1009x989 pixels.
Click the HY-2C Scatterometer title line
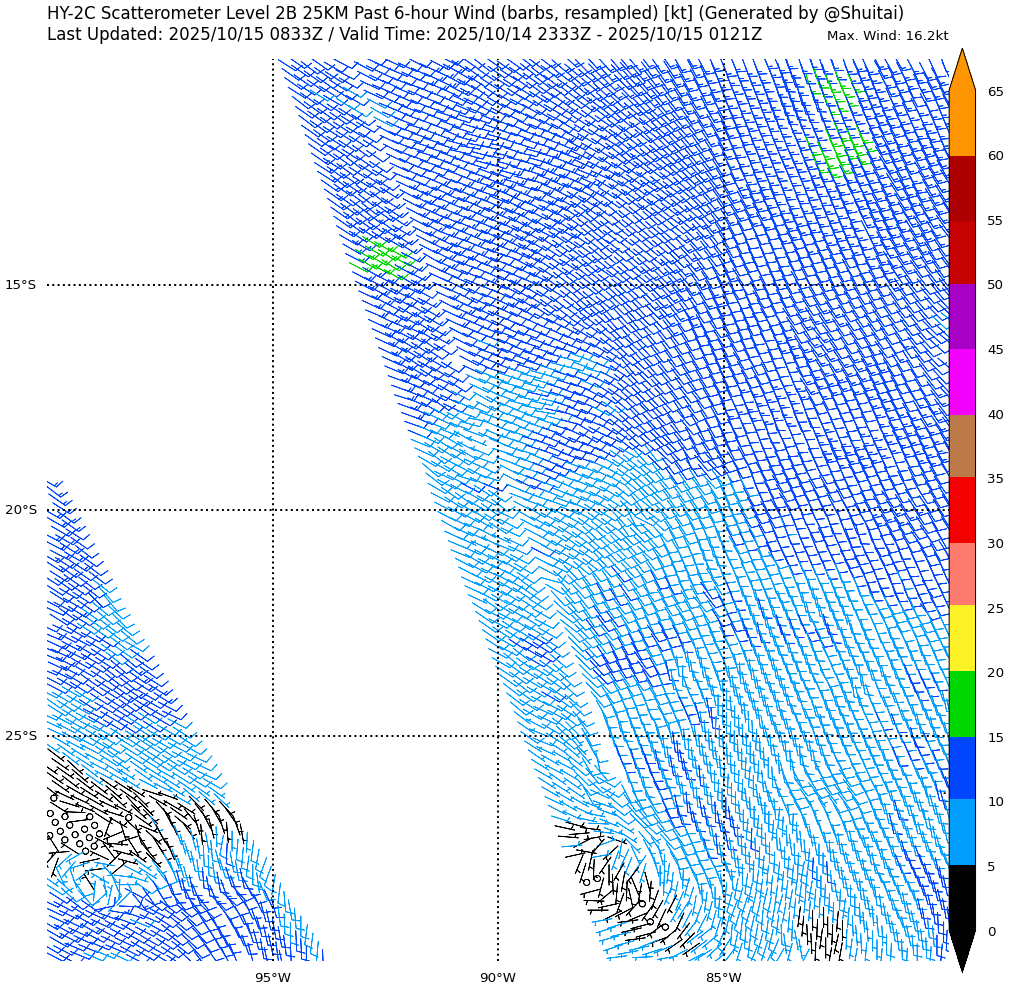(475, 13)
